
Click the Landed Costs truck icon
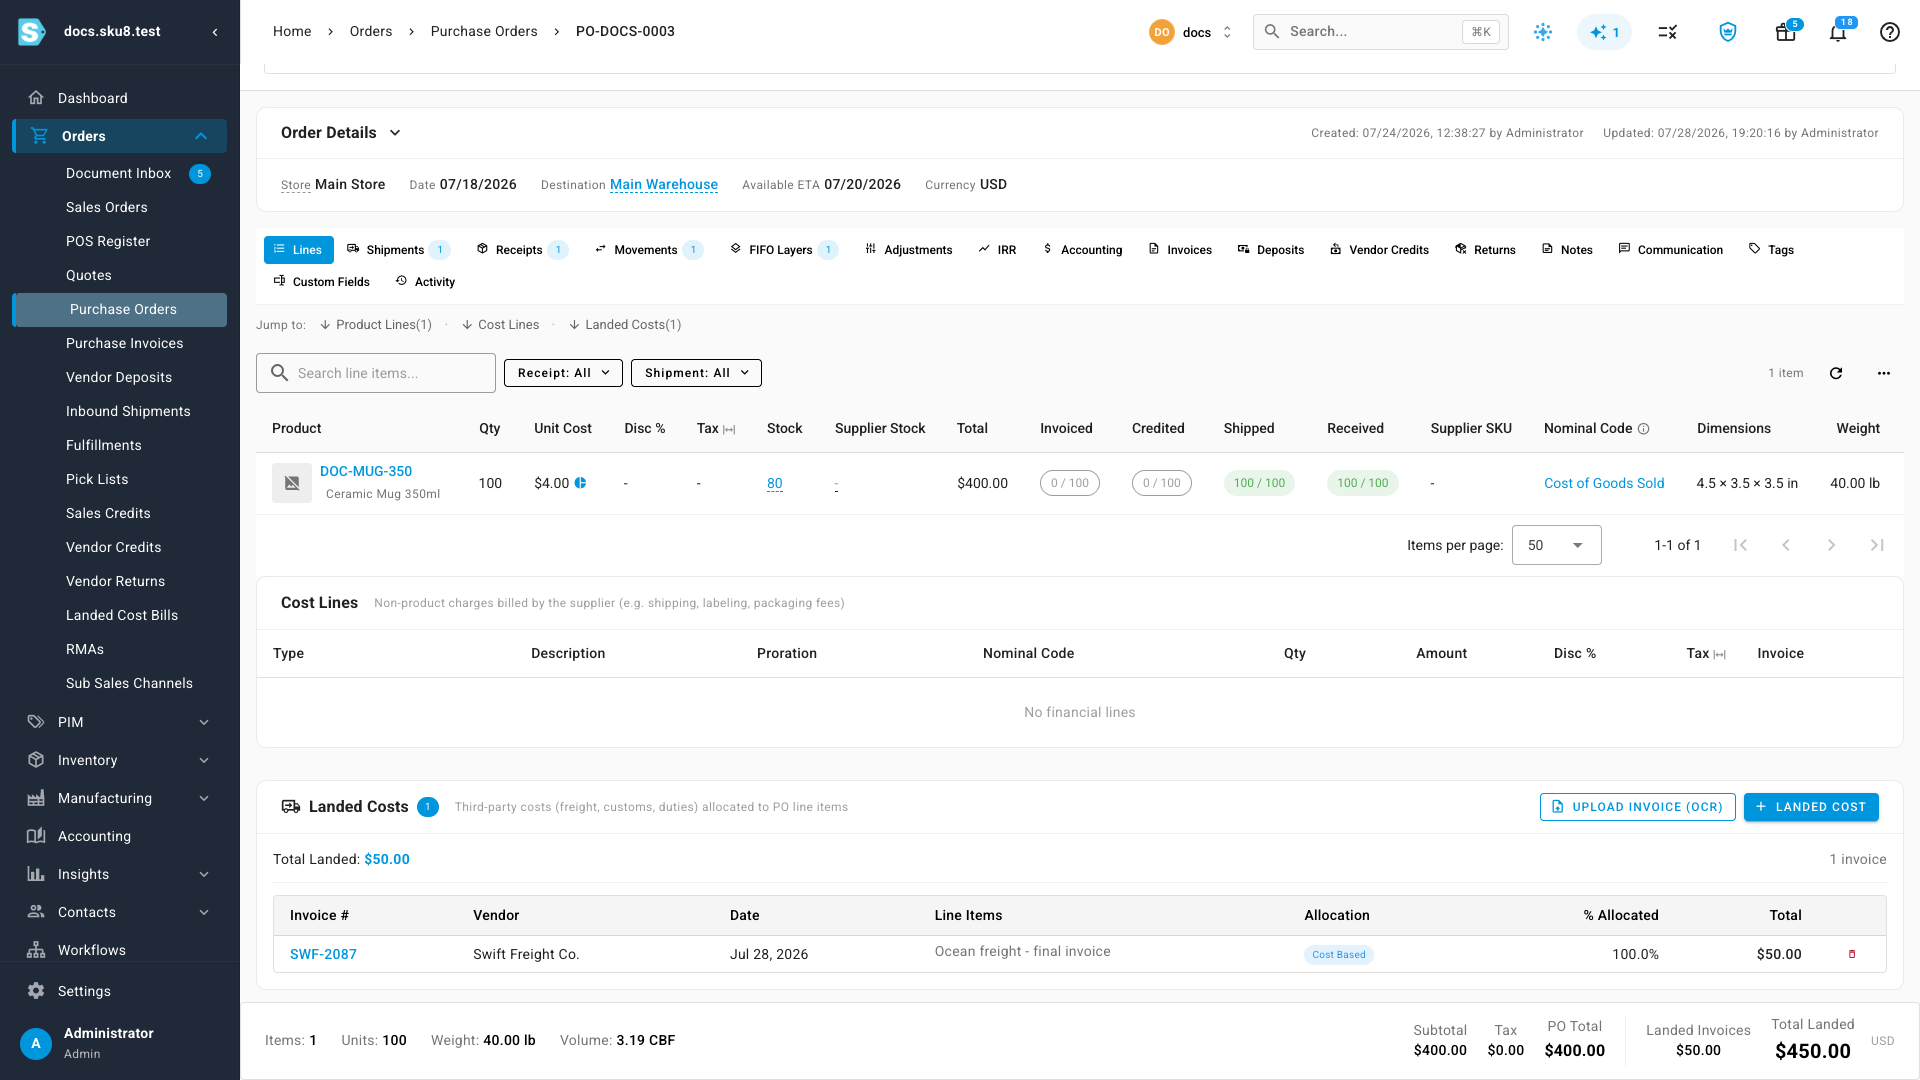[x=291, y=807]
